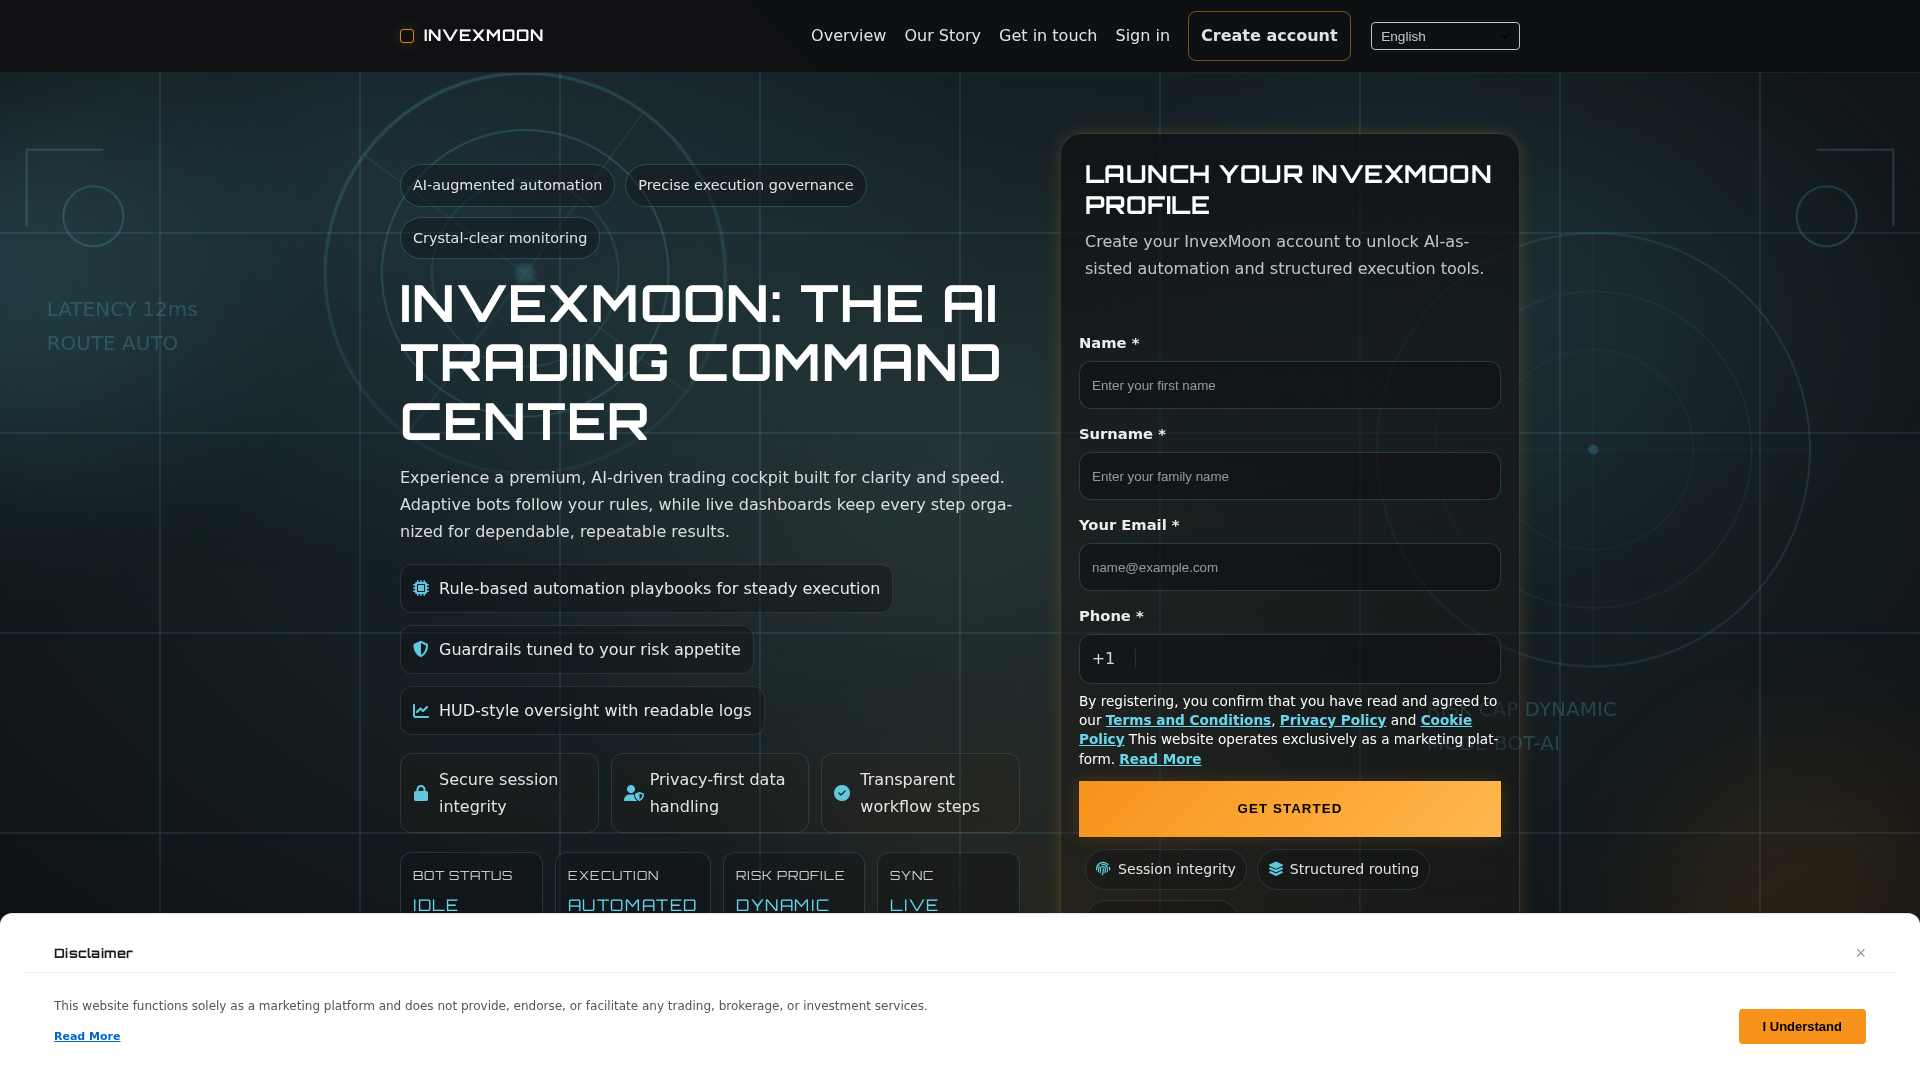Click the INVEXMOON brand name

(x=483, y=36)
